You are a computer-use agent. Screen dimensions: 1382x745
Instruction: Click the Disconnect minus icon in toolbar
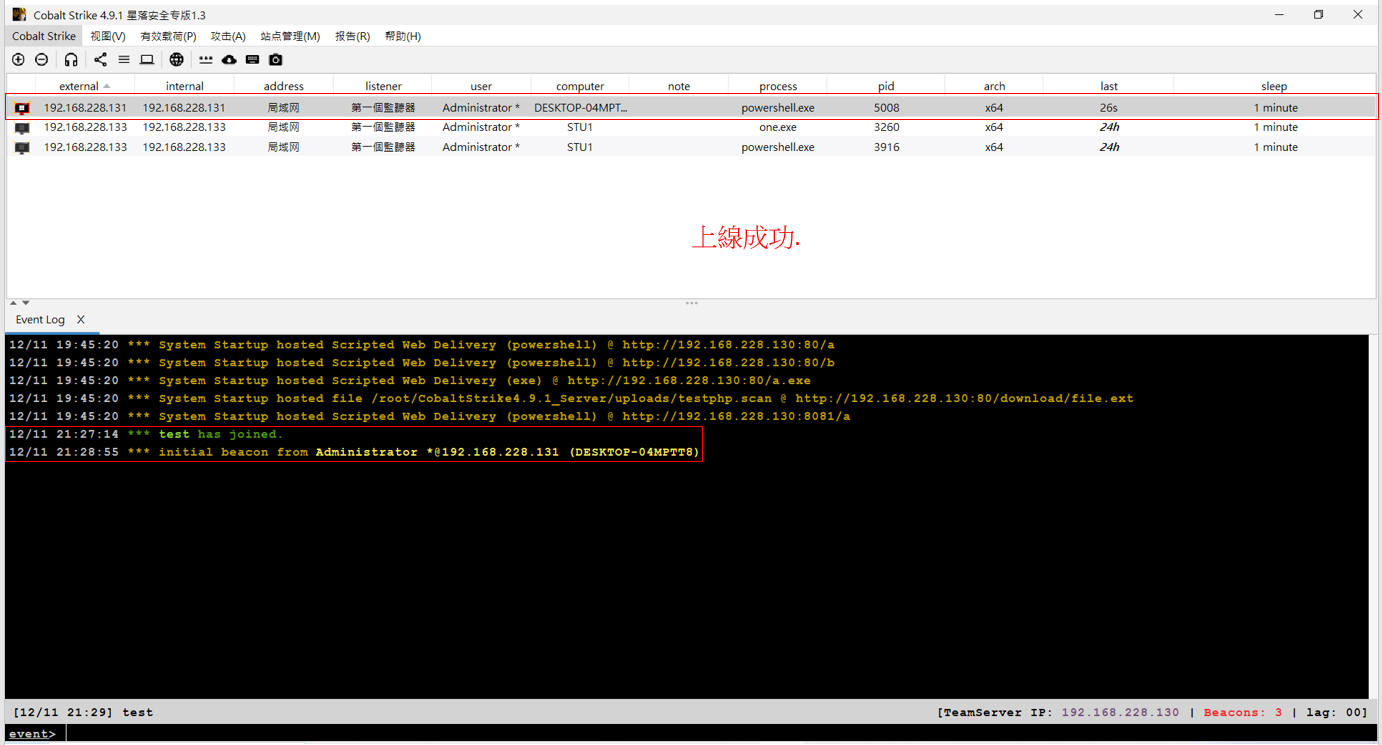pyautogui.click(x=42, y=60)
